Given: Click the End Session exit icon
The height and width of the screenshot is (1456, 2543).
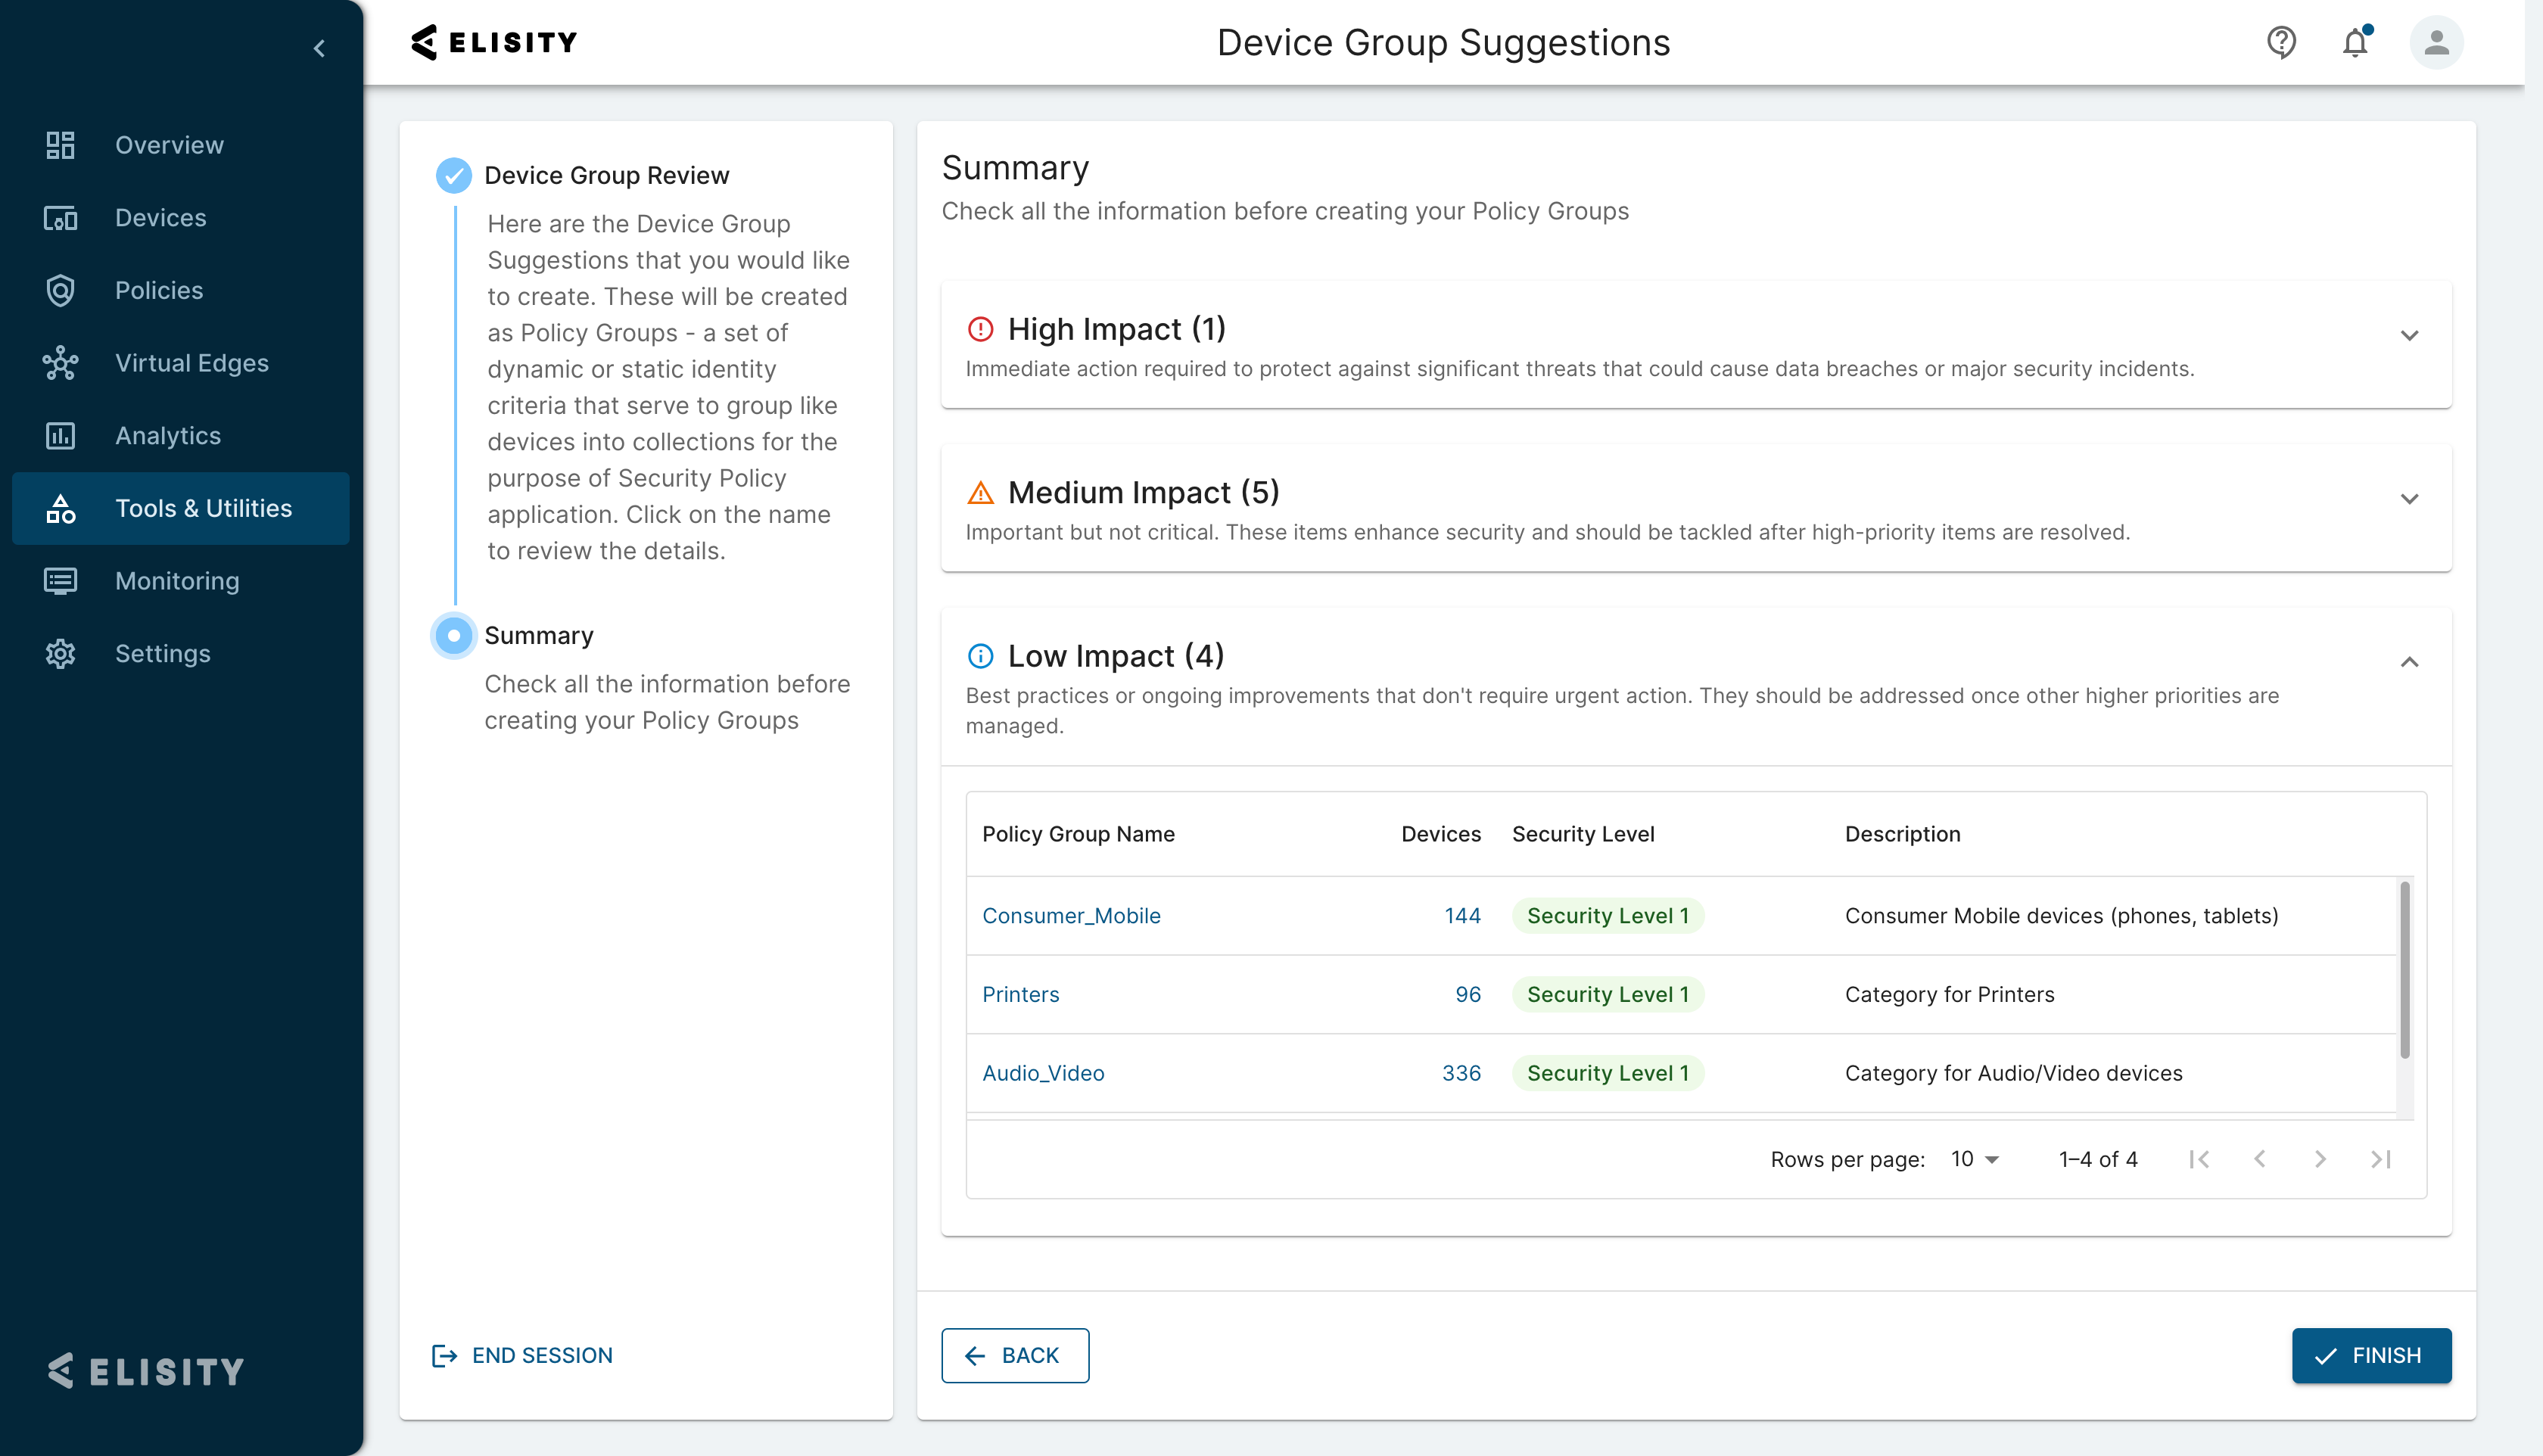Looking at the screenshot, I should [444, 1356].
